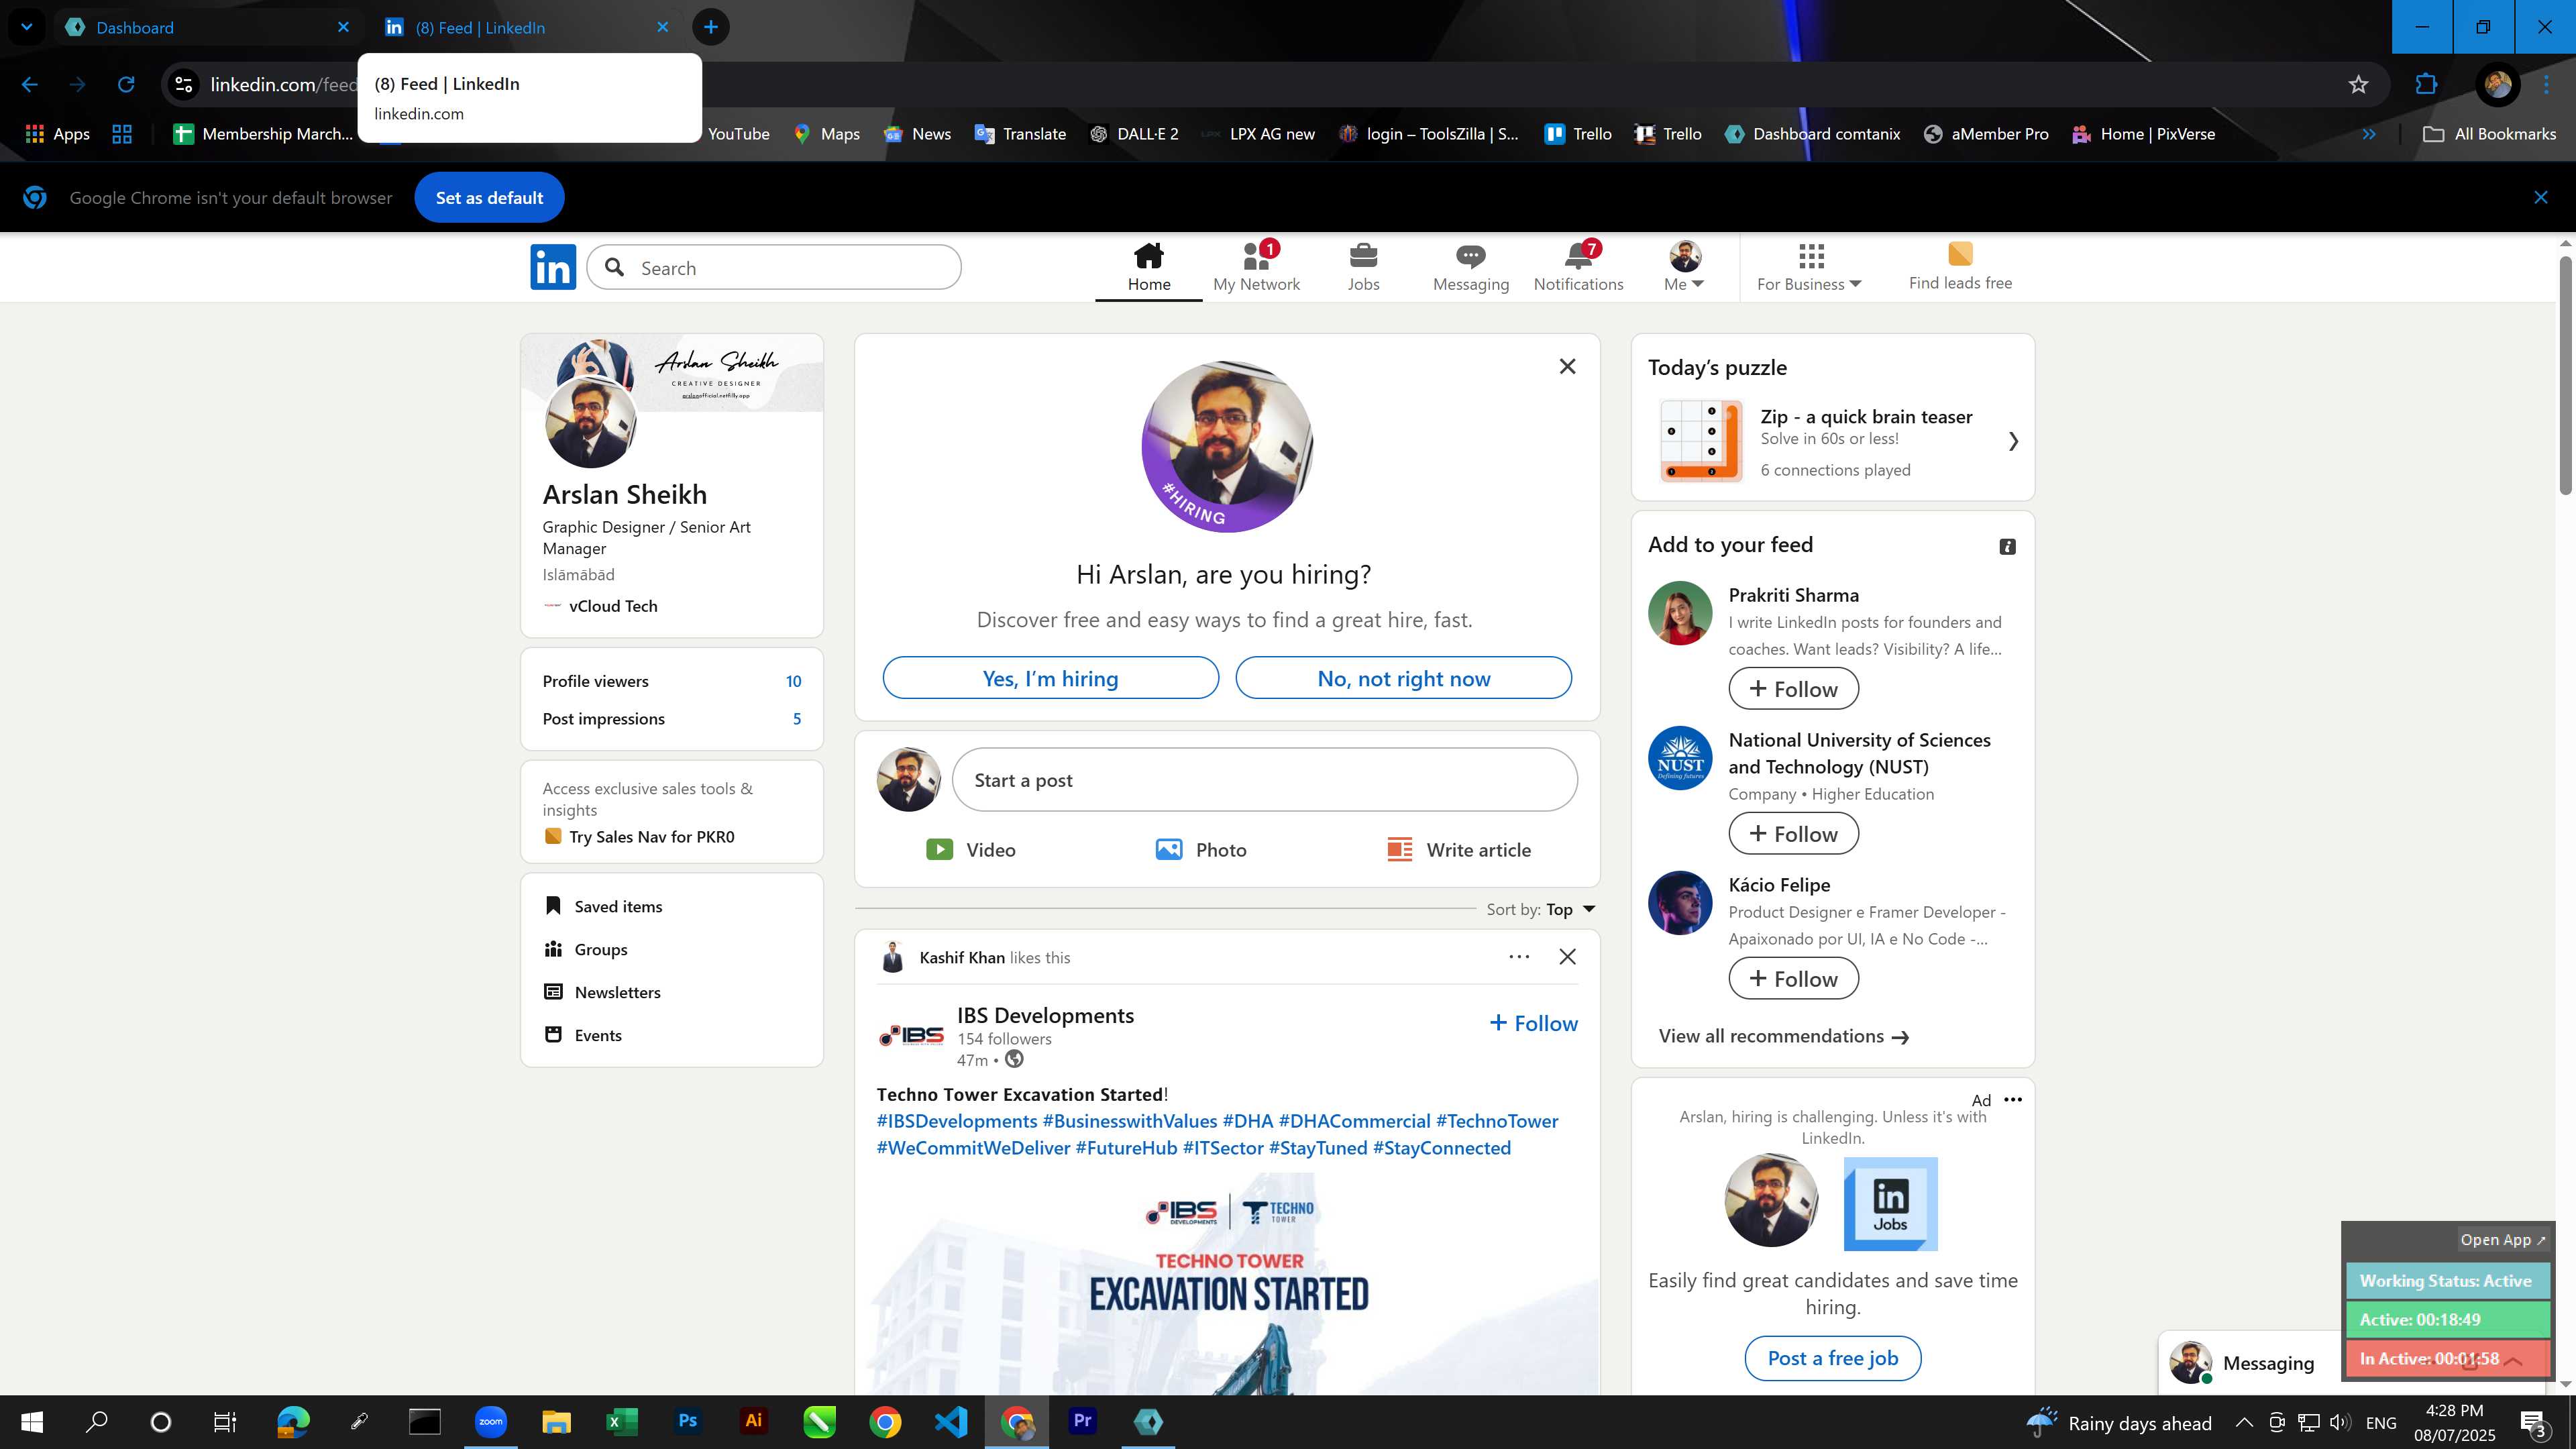Open Saved items bookmark

tap(603, 906)
